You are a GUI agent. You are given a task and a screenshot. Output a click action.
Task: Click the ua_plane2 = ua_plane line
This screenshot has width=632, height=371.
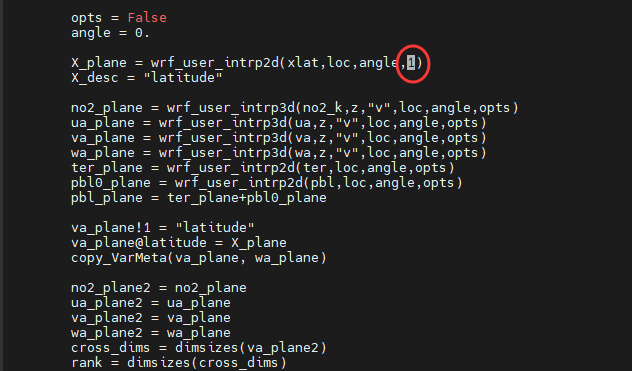151,302
